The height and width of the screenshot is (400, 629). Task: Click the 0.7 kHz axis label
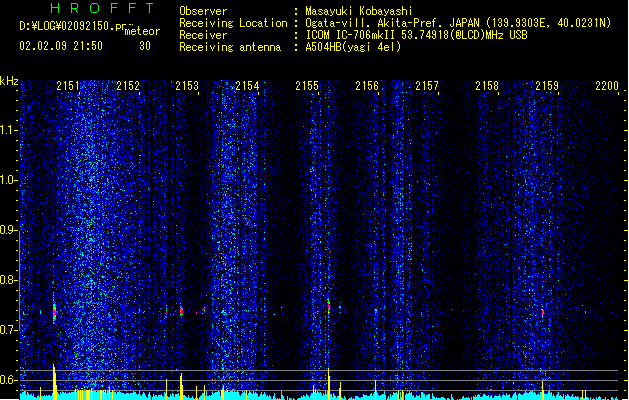[x=8, y=330]
